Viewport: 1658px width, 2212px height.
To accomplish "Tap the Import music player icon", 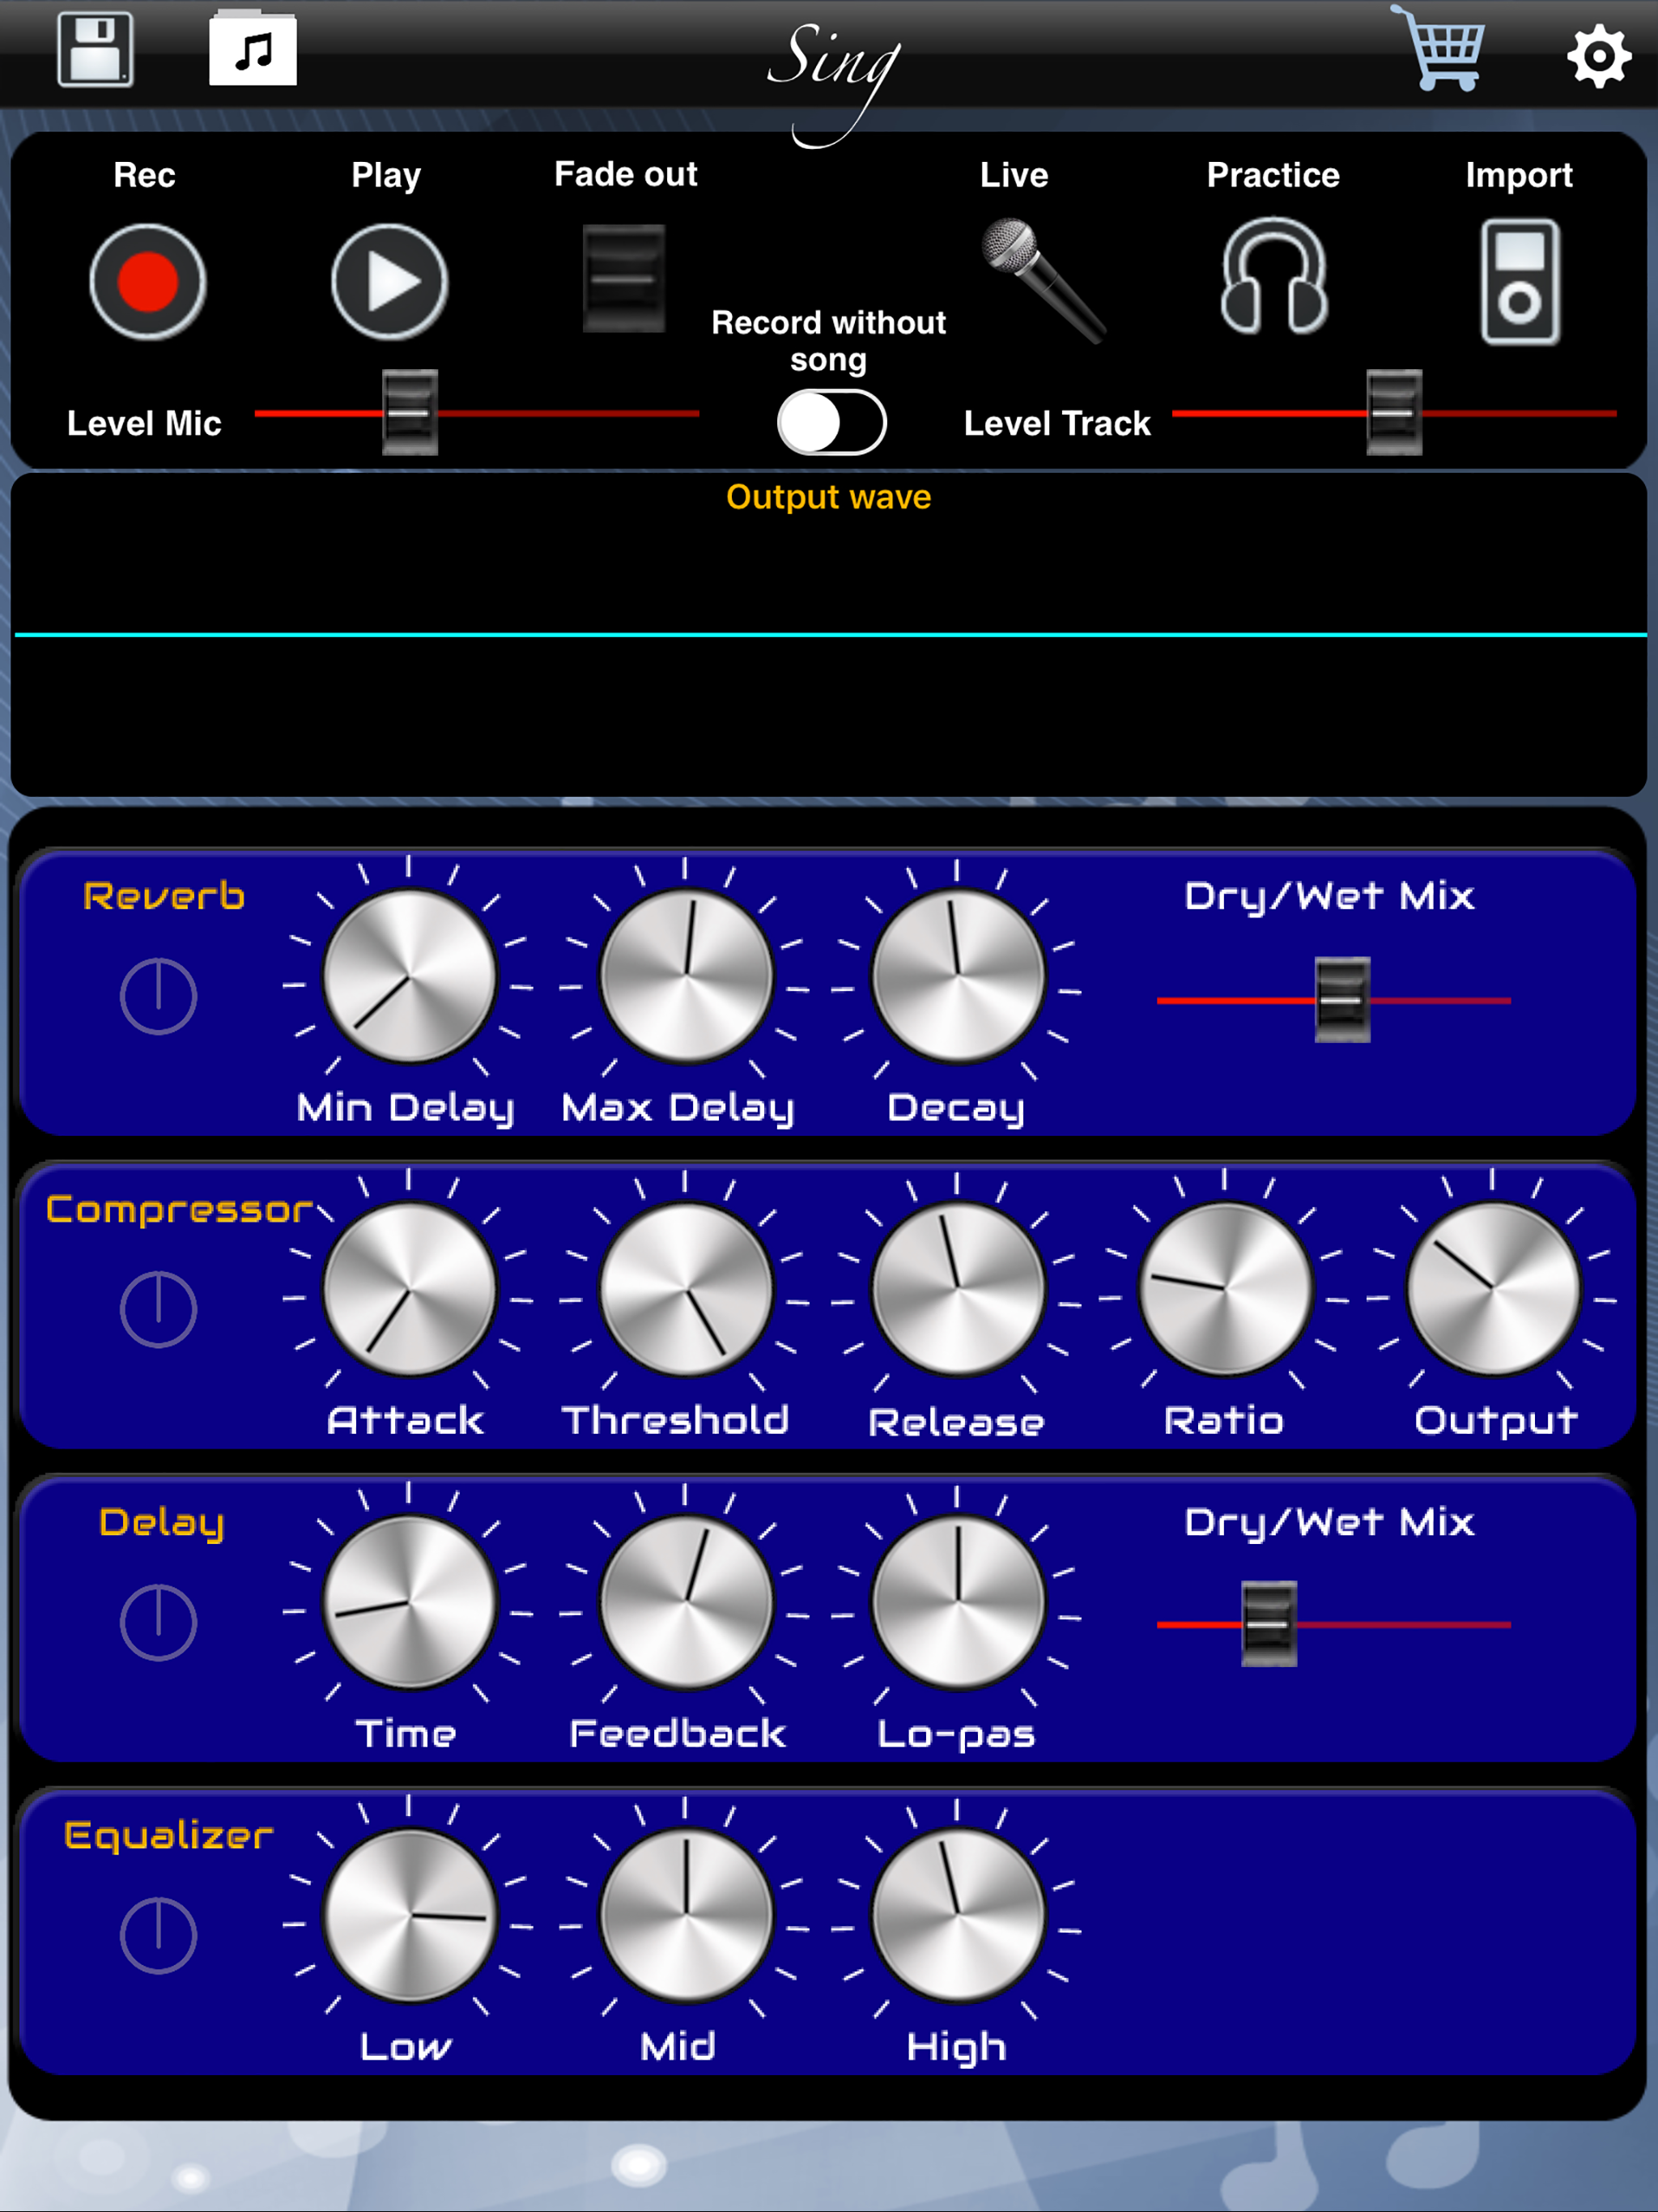I will click(1520, 283).
